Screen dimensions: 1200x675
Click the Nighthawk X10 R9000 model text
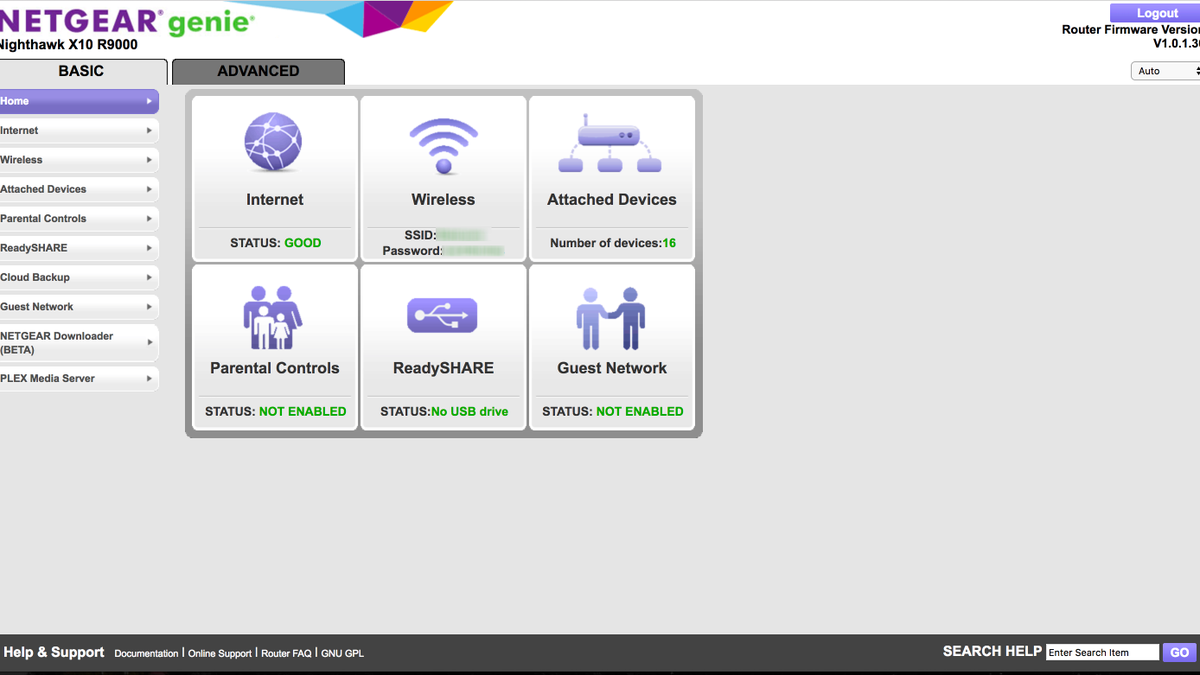coord(68,45)
